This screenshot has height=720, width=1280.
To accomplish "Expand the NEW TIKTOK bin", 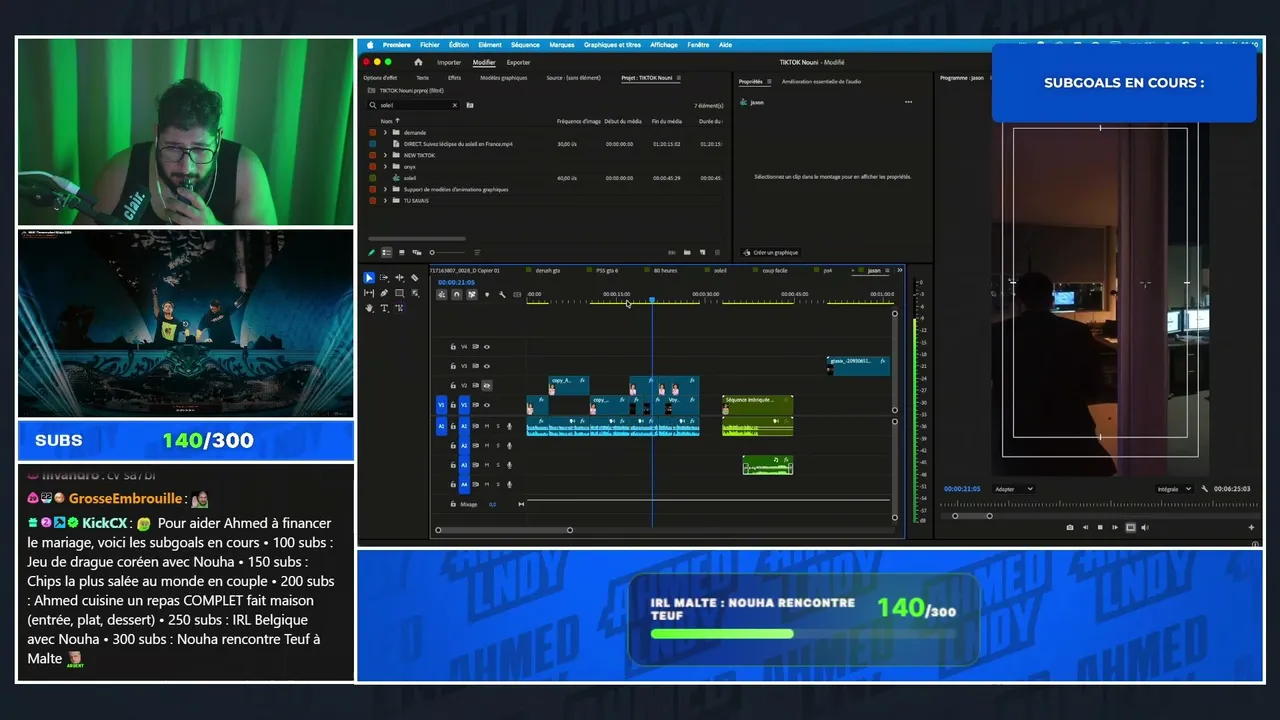I will [385, 155].
